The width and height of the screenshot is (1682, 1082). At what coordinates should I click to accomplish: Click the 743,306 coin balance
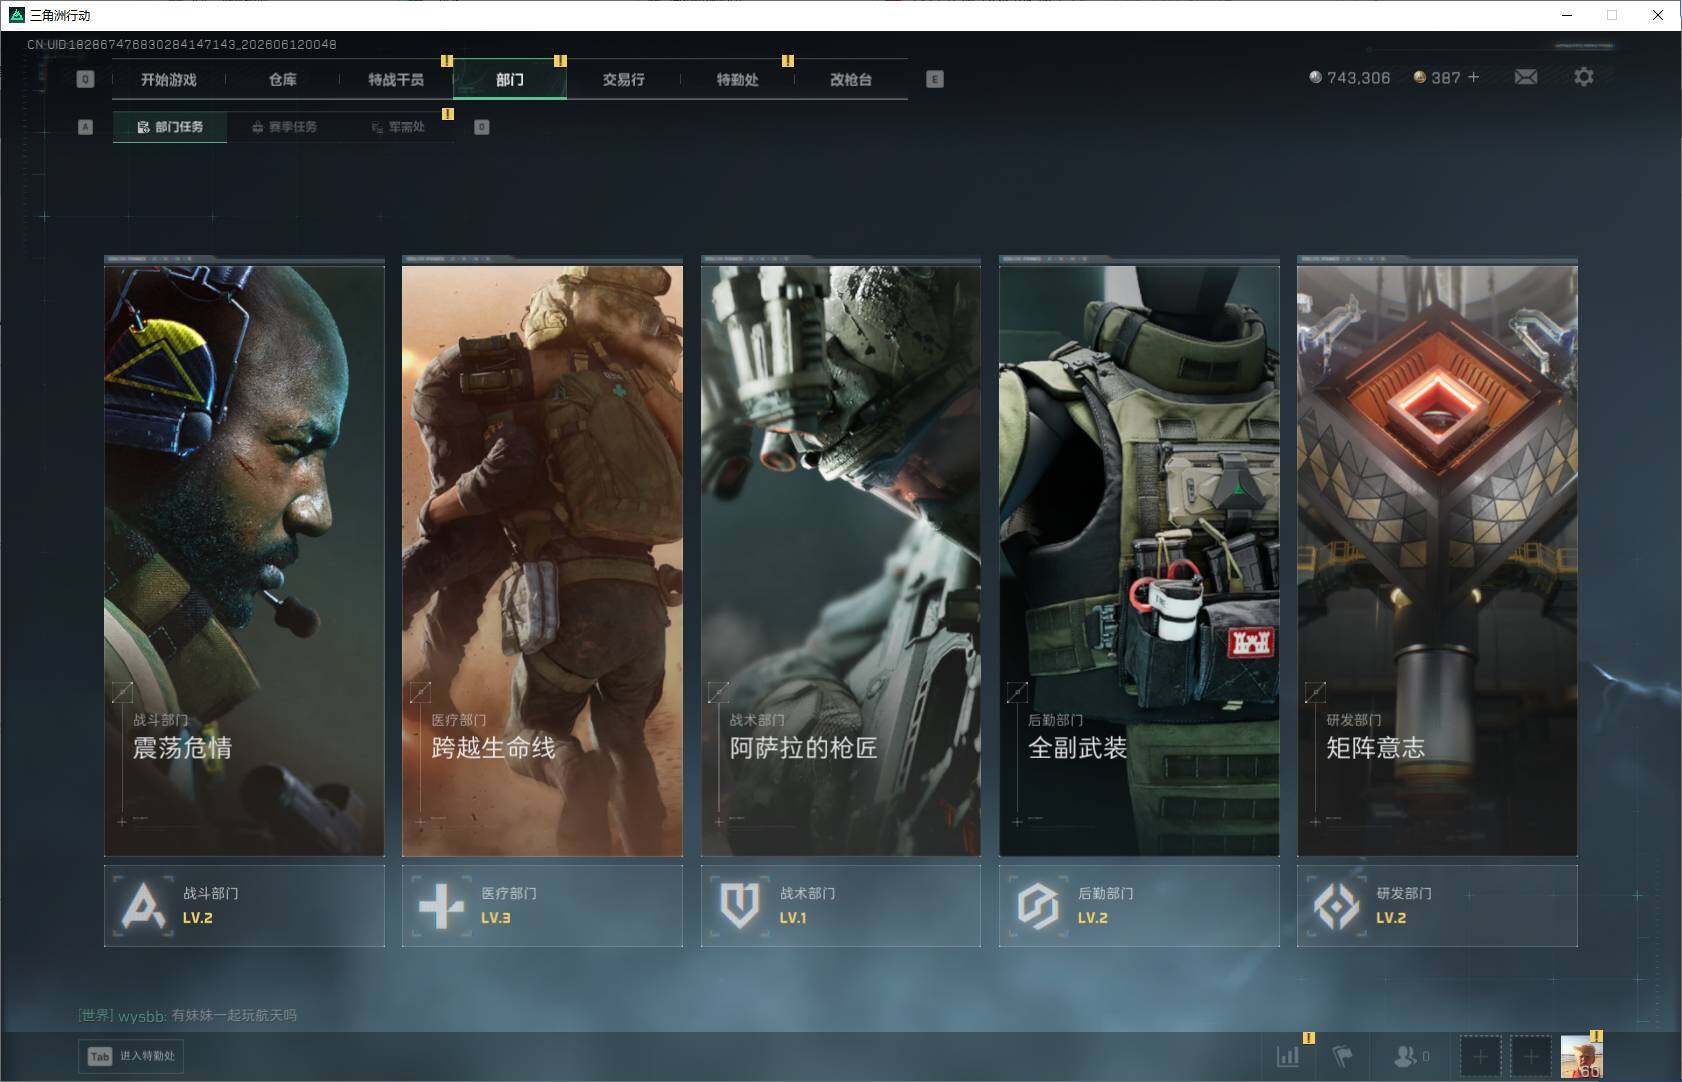1350,77
